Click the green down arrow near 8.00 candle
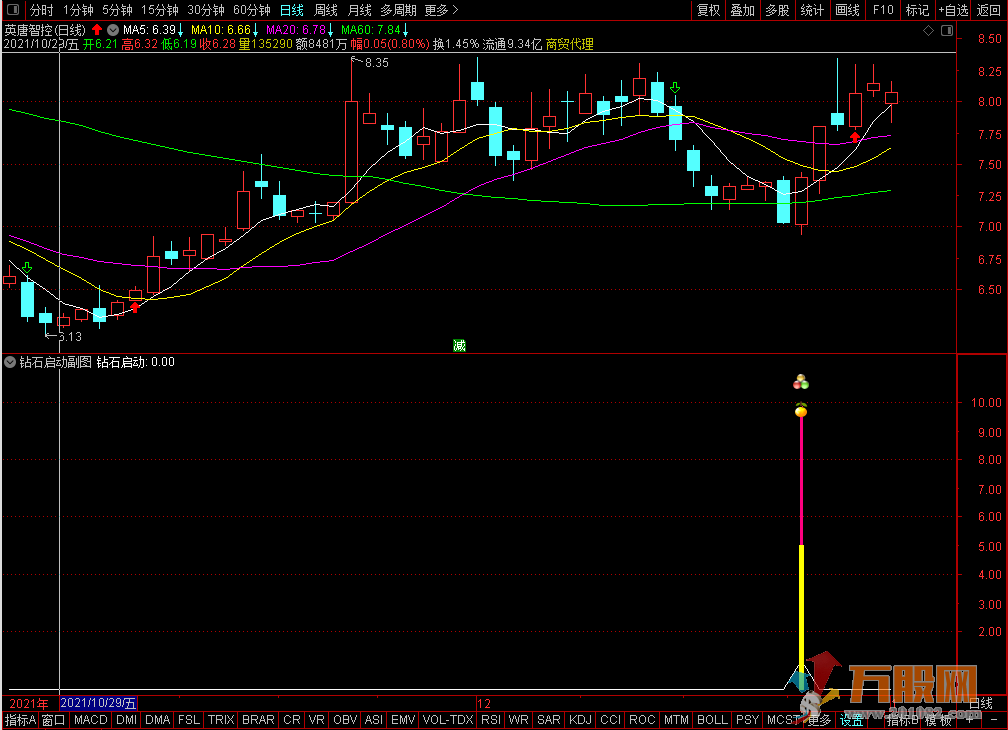1008x730 pixels. (x=676, y=88)
